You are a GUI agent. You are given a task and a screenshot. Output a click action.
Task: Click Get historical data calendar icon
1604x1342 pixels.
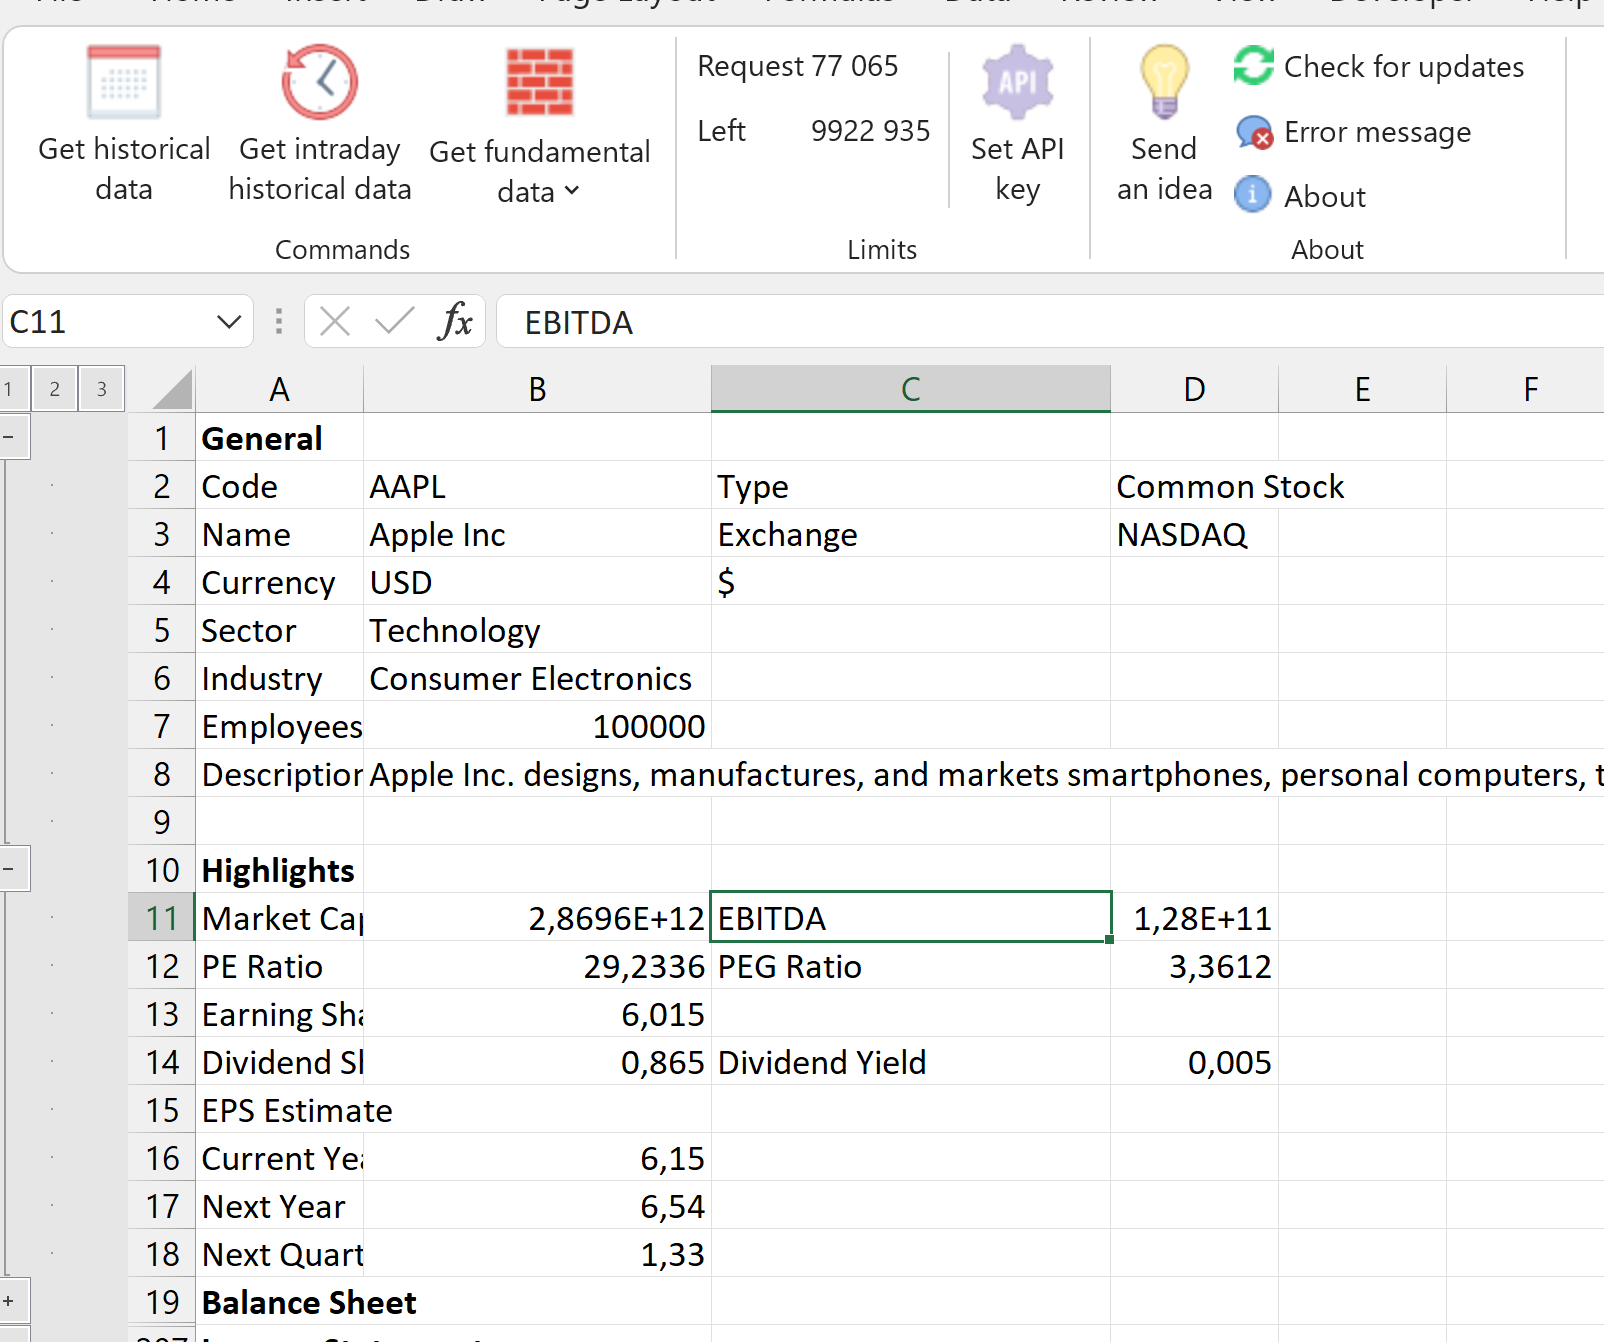click(124, 82)
